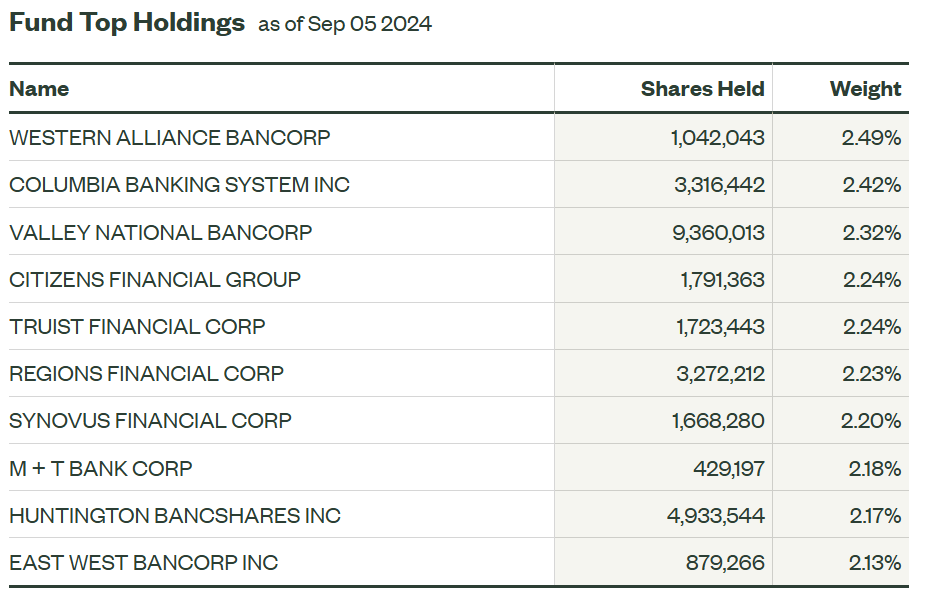Select Regions Financial Corp holding name

pos(146,374)
